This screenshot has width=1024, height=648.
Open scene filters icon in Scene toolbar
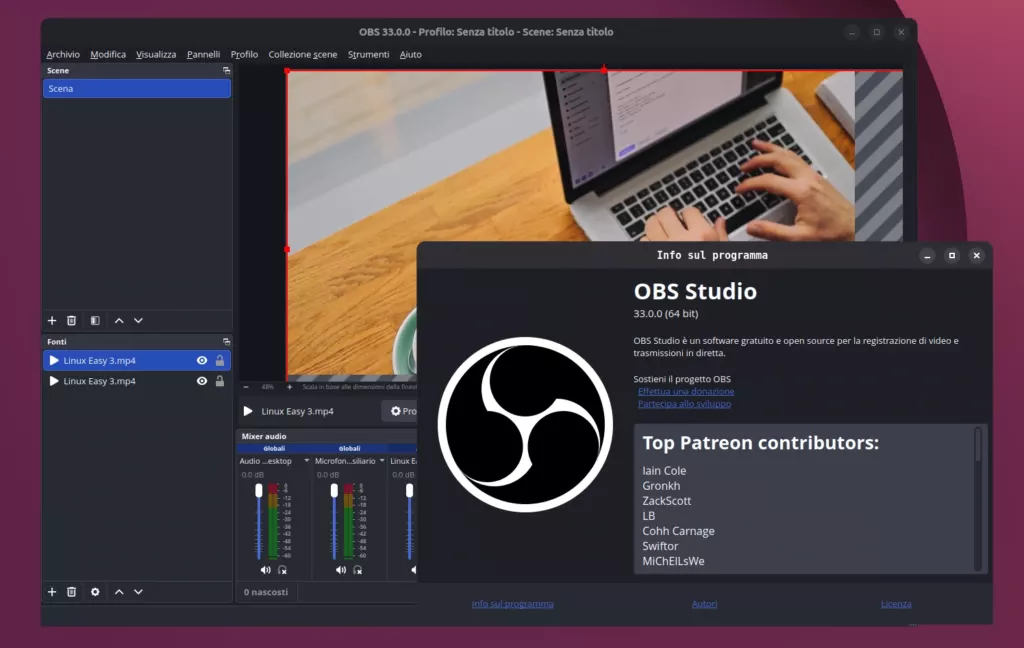pyautogui.click(x=95, y=321)
